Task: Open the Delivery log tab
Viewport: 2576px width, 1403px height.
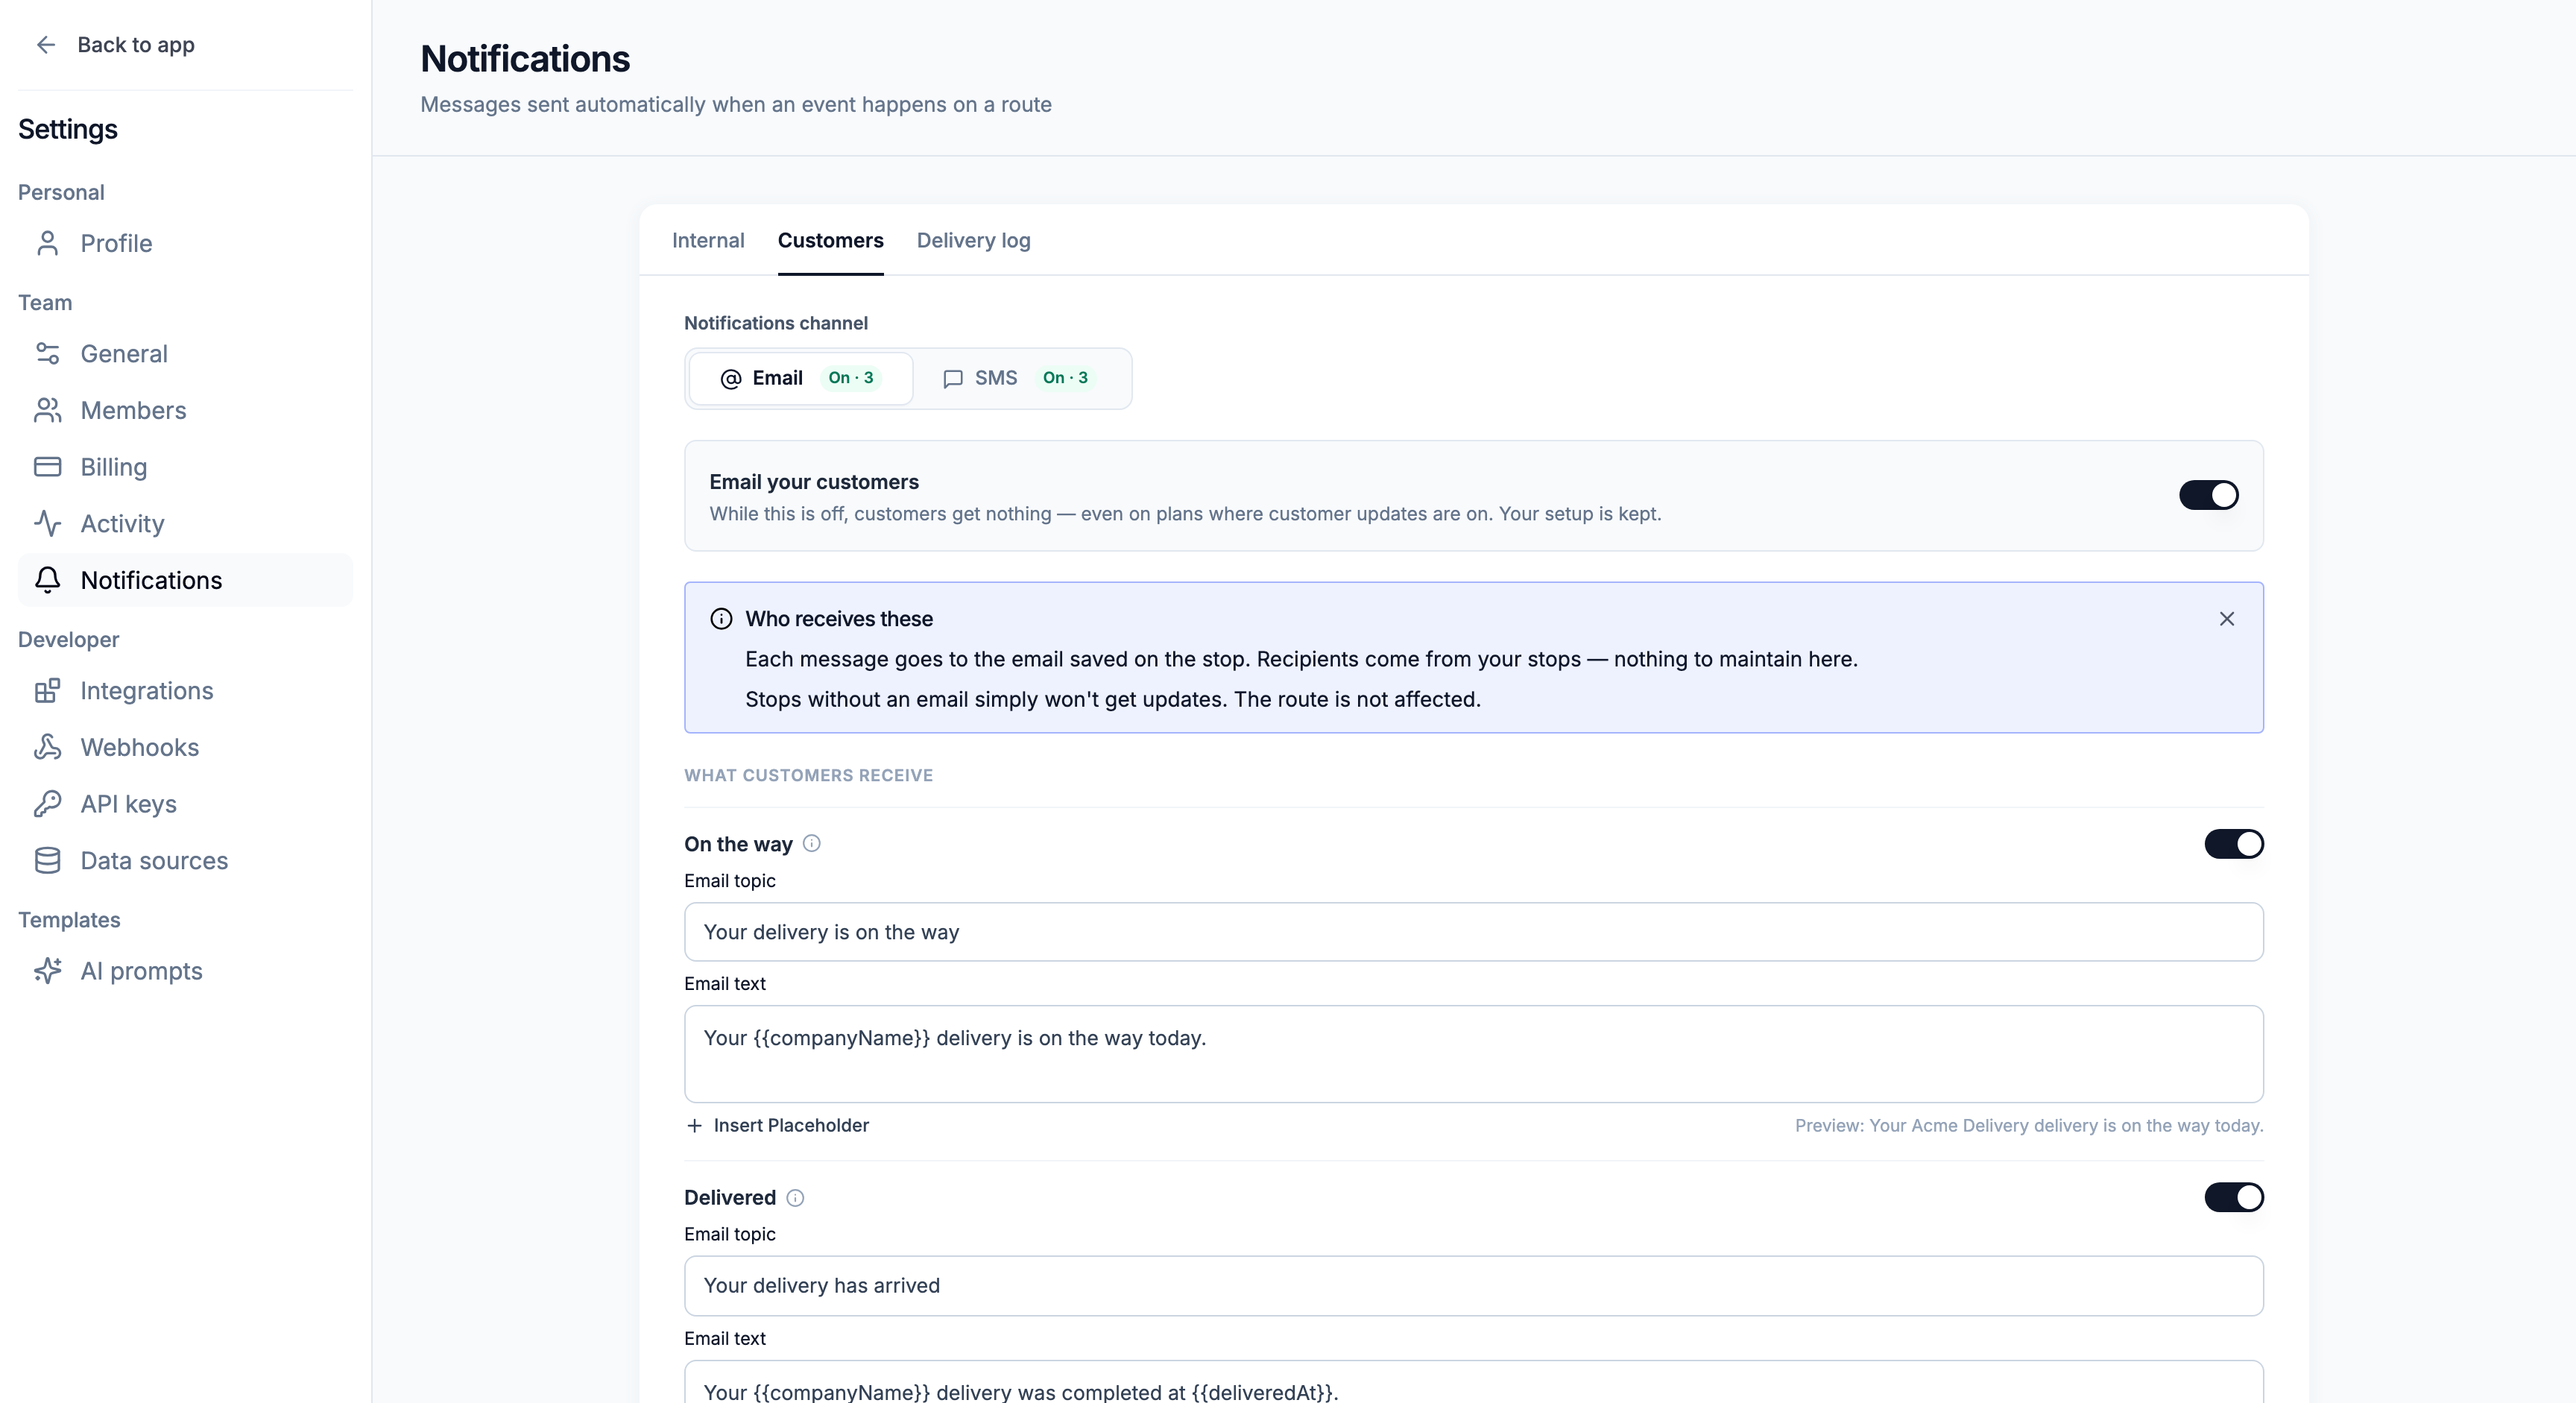Action: 973,241
